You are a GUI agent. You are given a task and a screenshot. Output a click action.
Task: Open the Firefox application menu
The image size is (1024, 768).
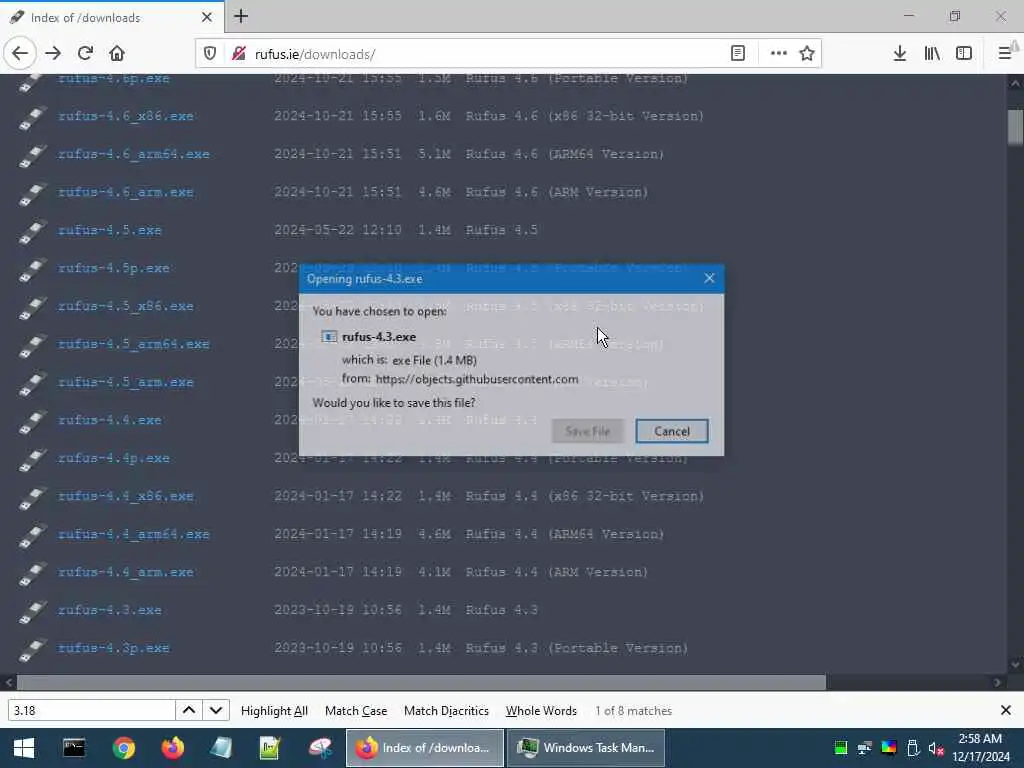pyautogui.click(x=1006, y=54)
